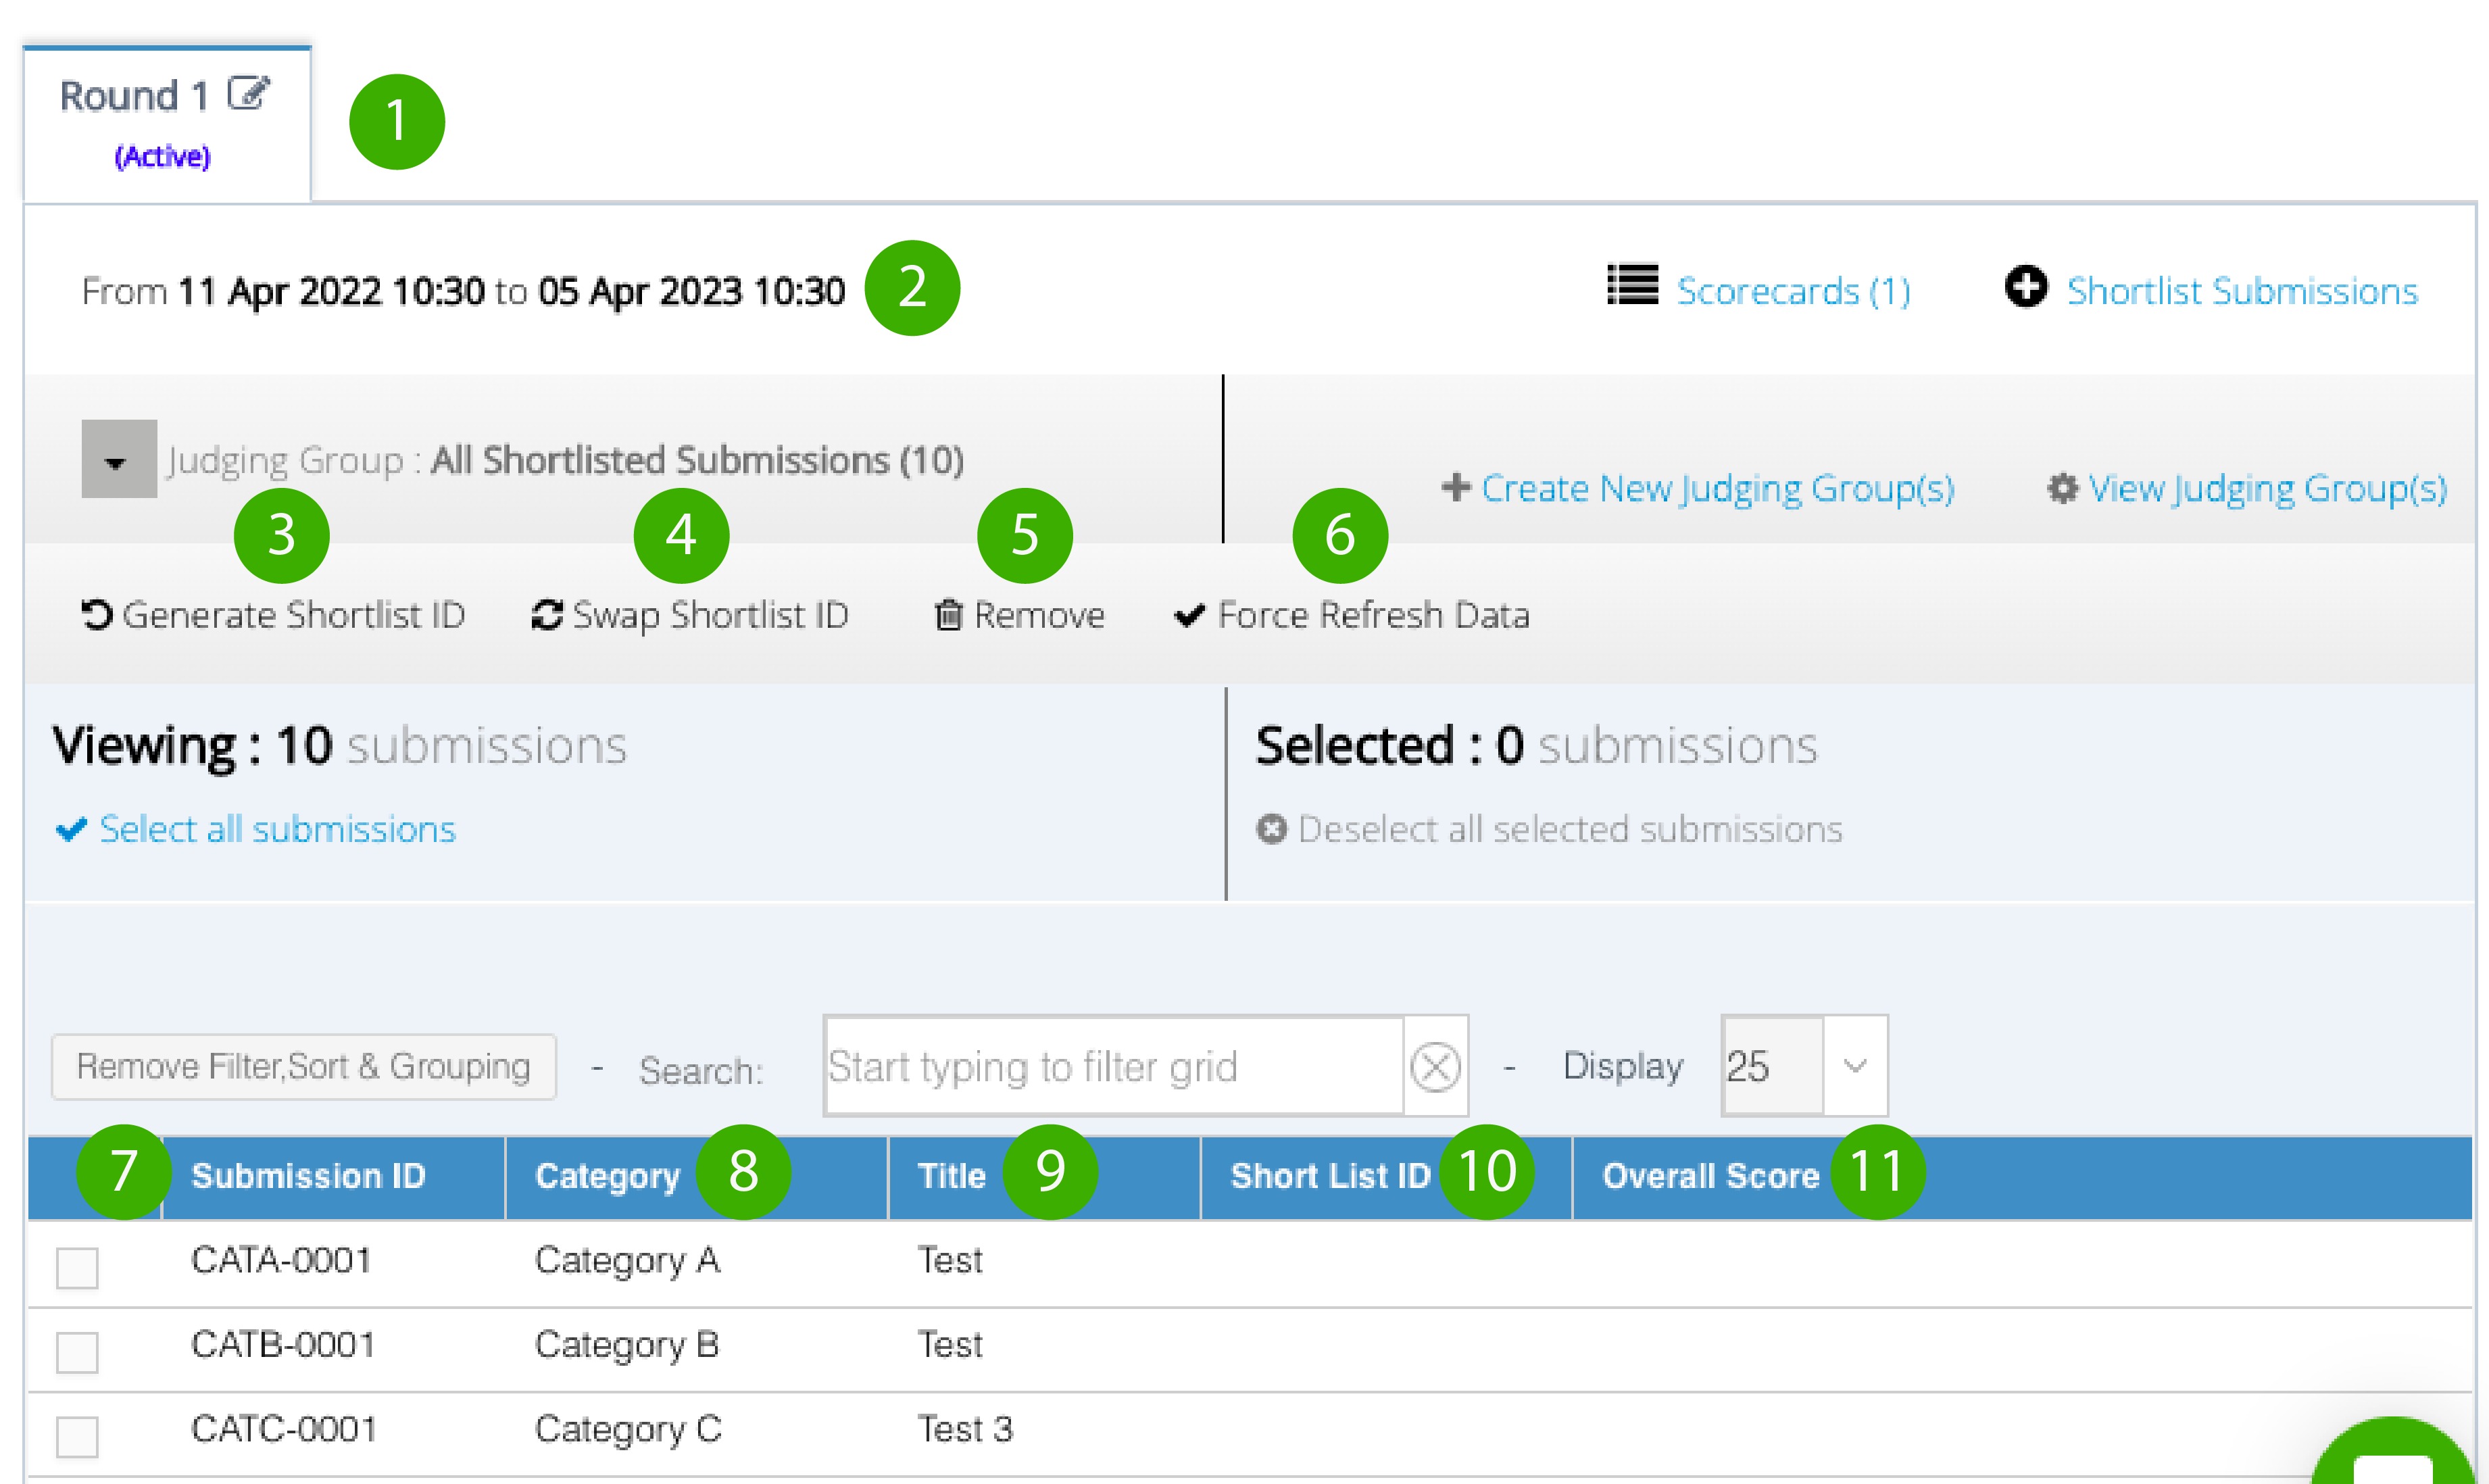The height and width of the screenshot is (1484, 2489).
Task: Click Select all submissions link
Action: tap(277, 829)
